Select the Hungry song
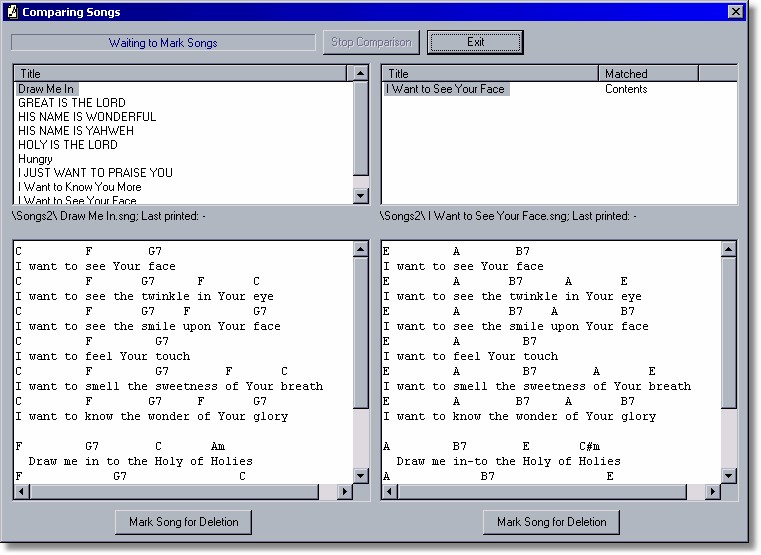 coord(35,159)
